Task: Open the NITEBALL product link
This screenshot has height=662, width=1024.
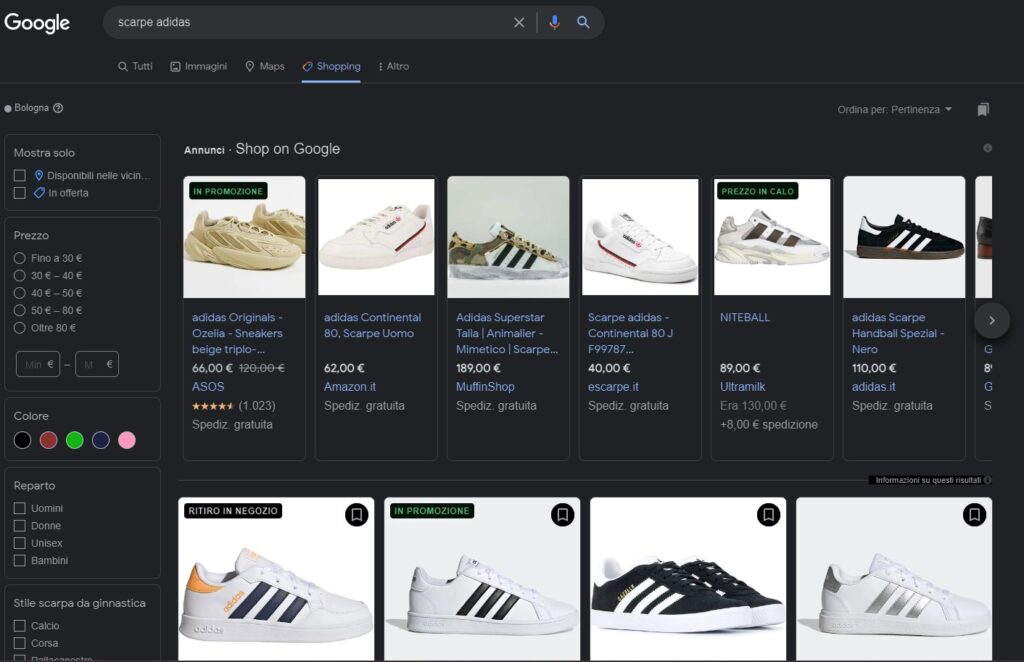Action: (x=744, y=317)
